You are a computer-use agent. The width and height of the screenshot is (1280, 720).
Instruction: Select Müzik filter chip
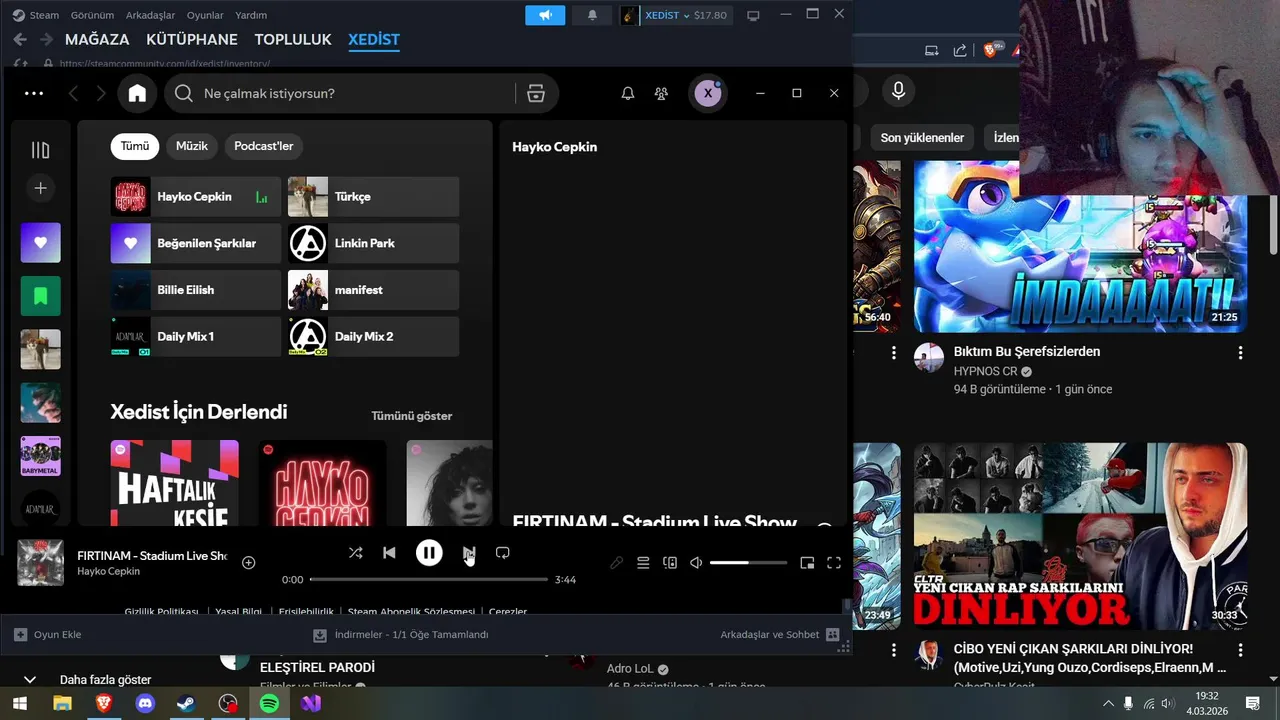point(192,146)
